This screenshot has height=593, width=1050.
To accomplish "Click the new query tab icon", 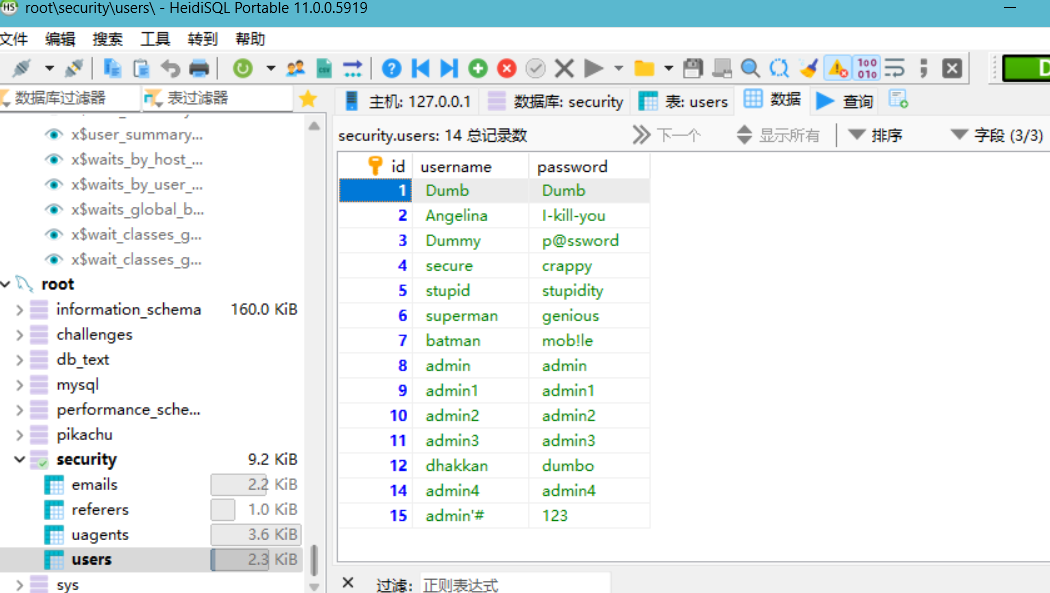I will (898, 100).
